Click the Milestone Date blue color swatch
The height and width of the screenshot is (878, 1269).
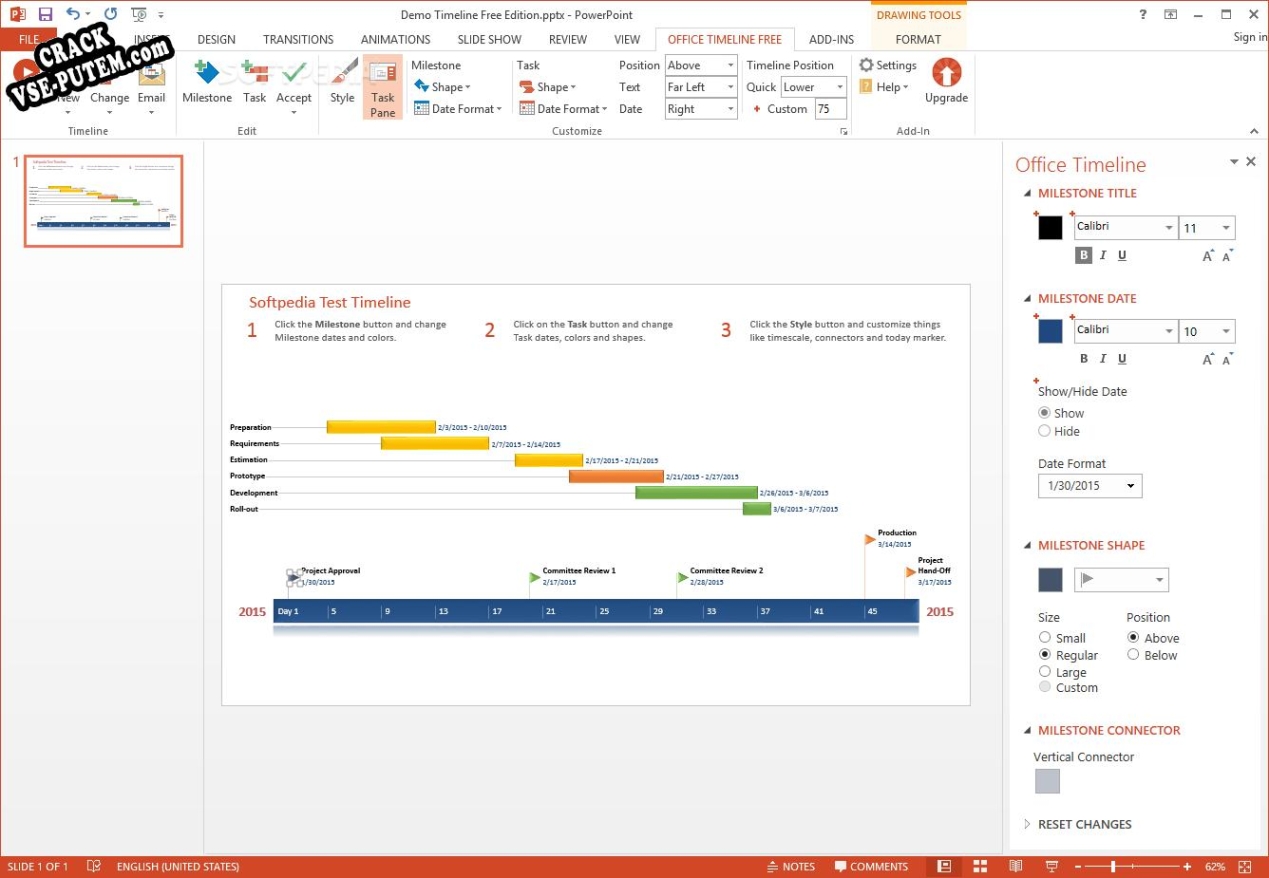tap(1050, 331)
